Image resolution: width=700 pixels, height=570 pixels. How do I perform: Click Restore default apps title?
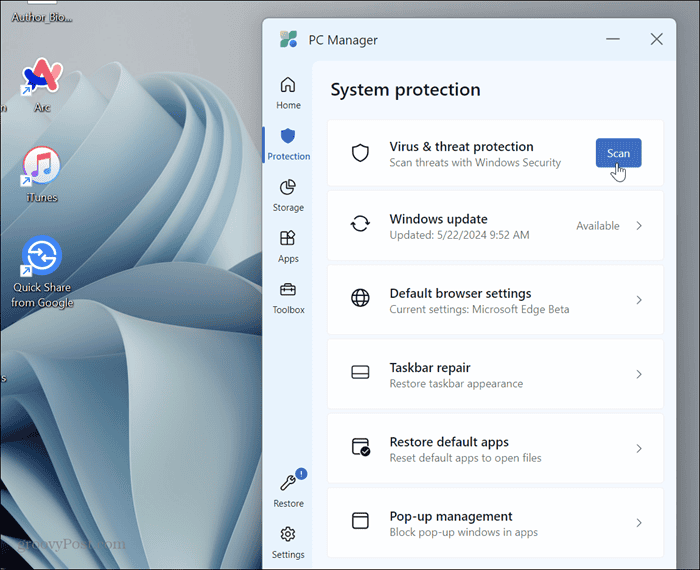tap(449, 442)
